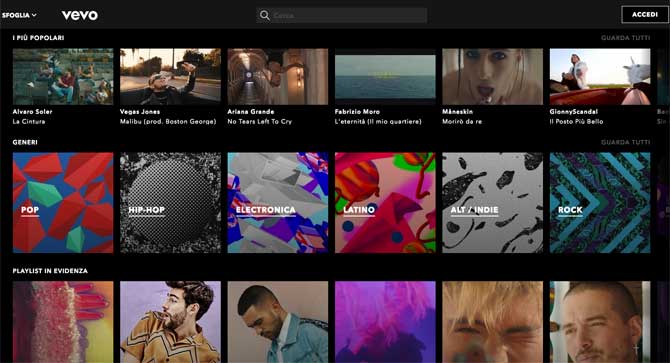Image resolution: width=670 pixels, height=363 pixels.
Task: Play the Måneskin Morirò da re thumbnail
Action: 493,76
